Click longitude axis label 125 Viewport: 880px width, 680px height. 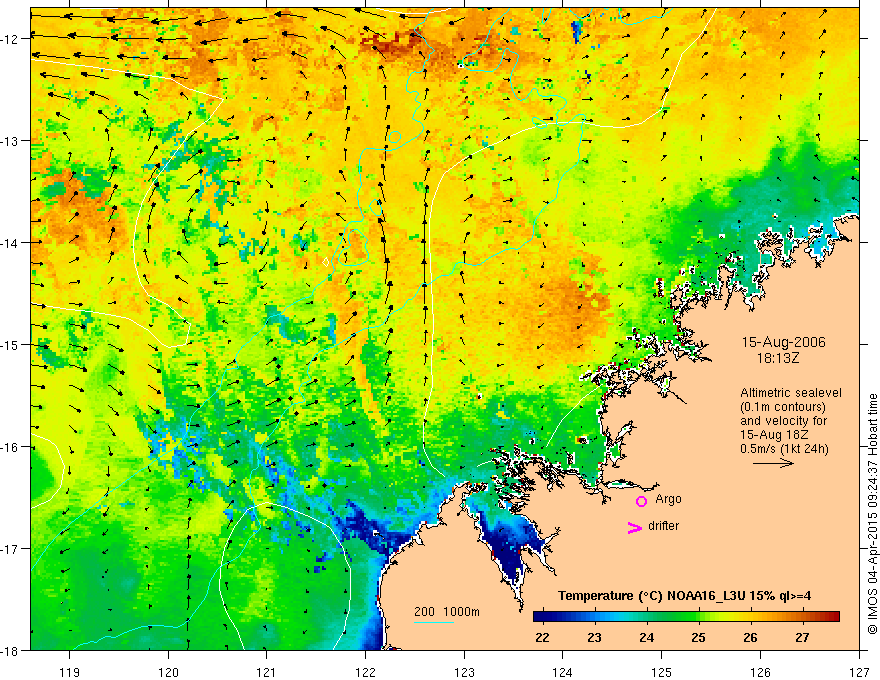[662, 672]
